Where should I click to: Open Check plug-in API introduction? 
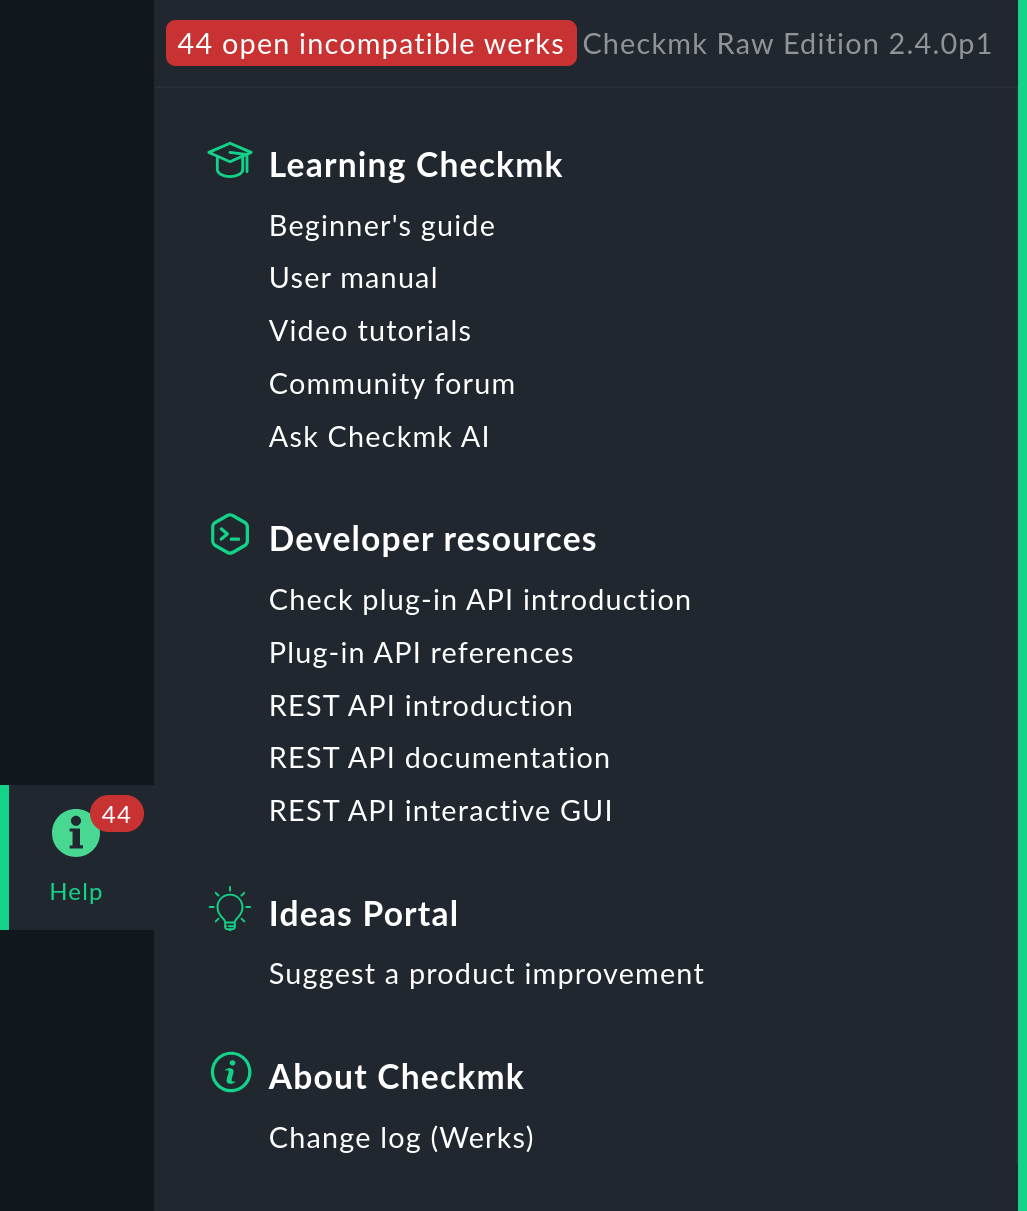coord(480,600)
